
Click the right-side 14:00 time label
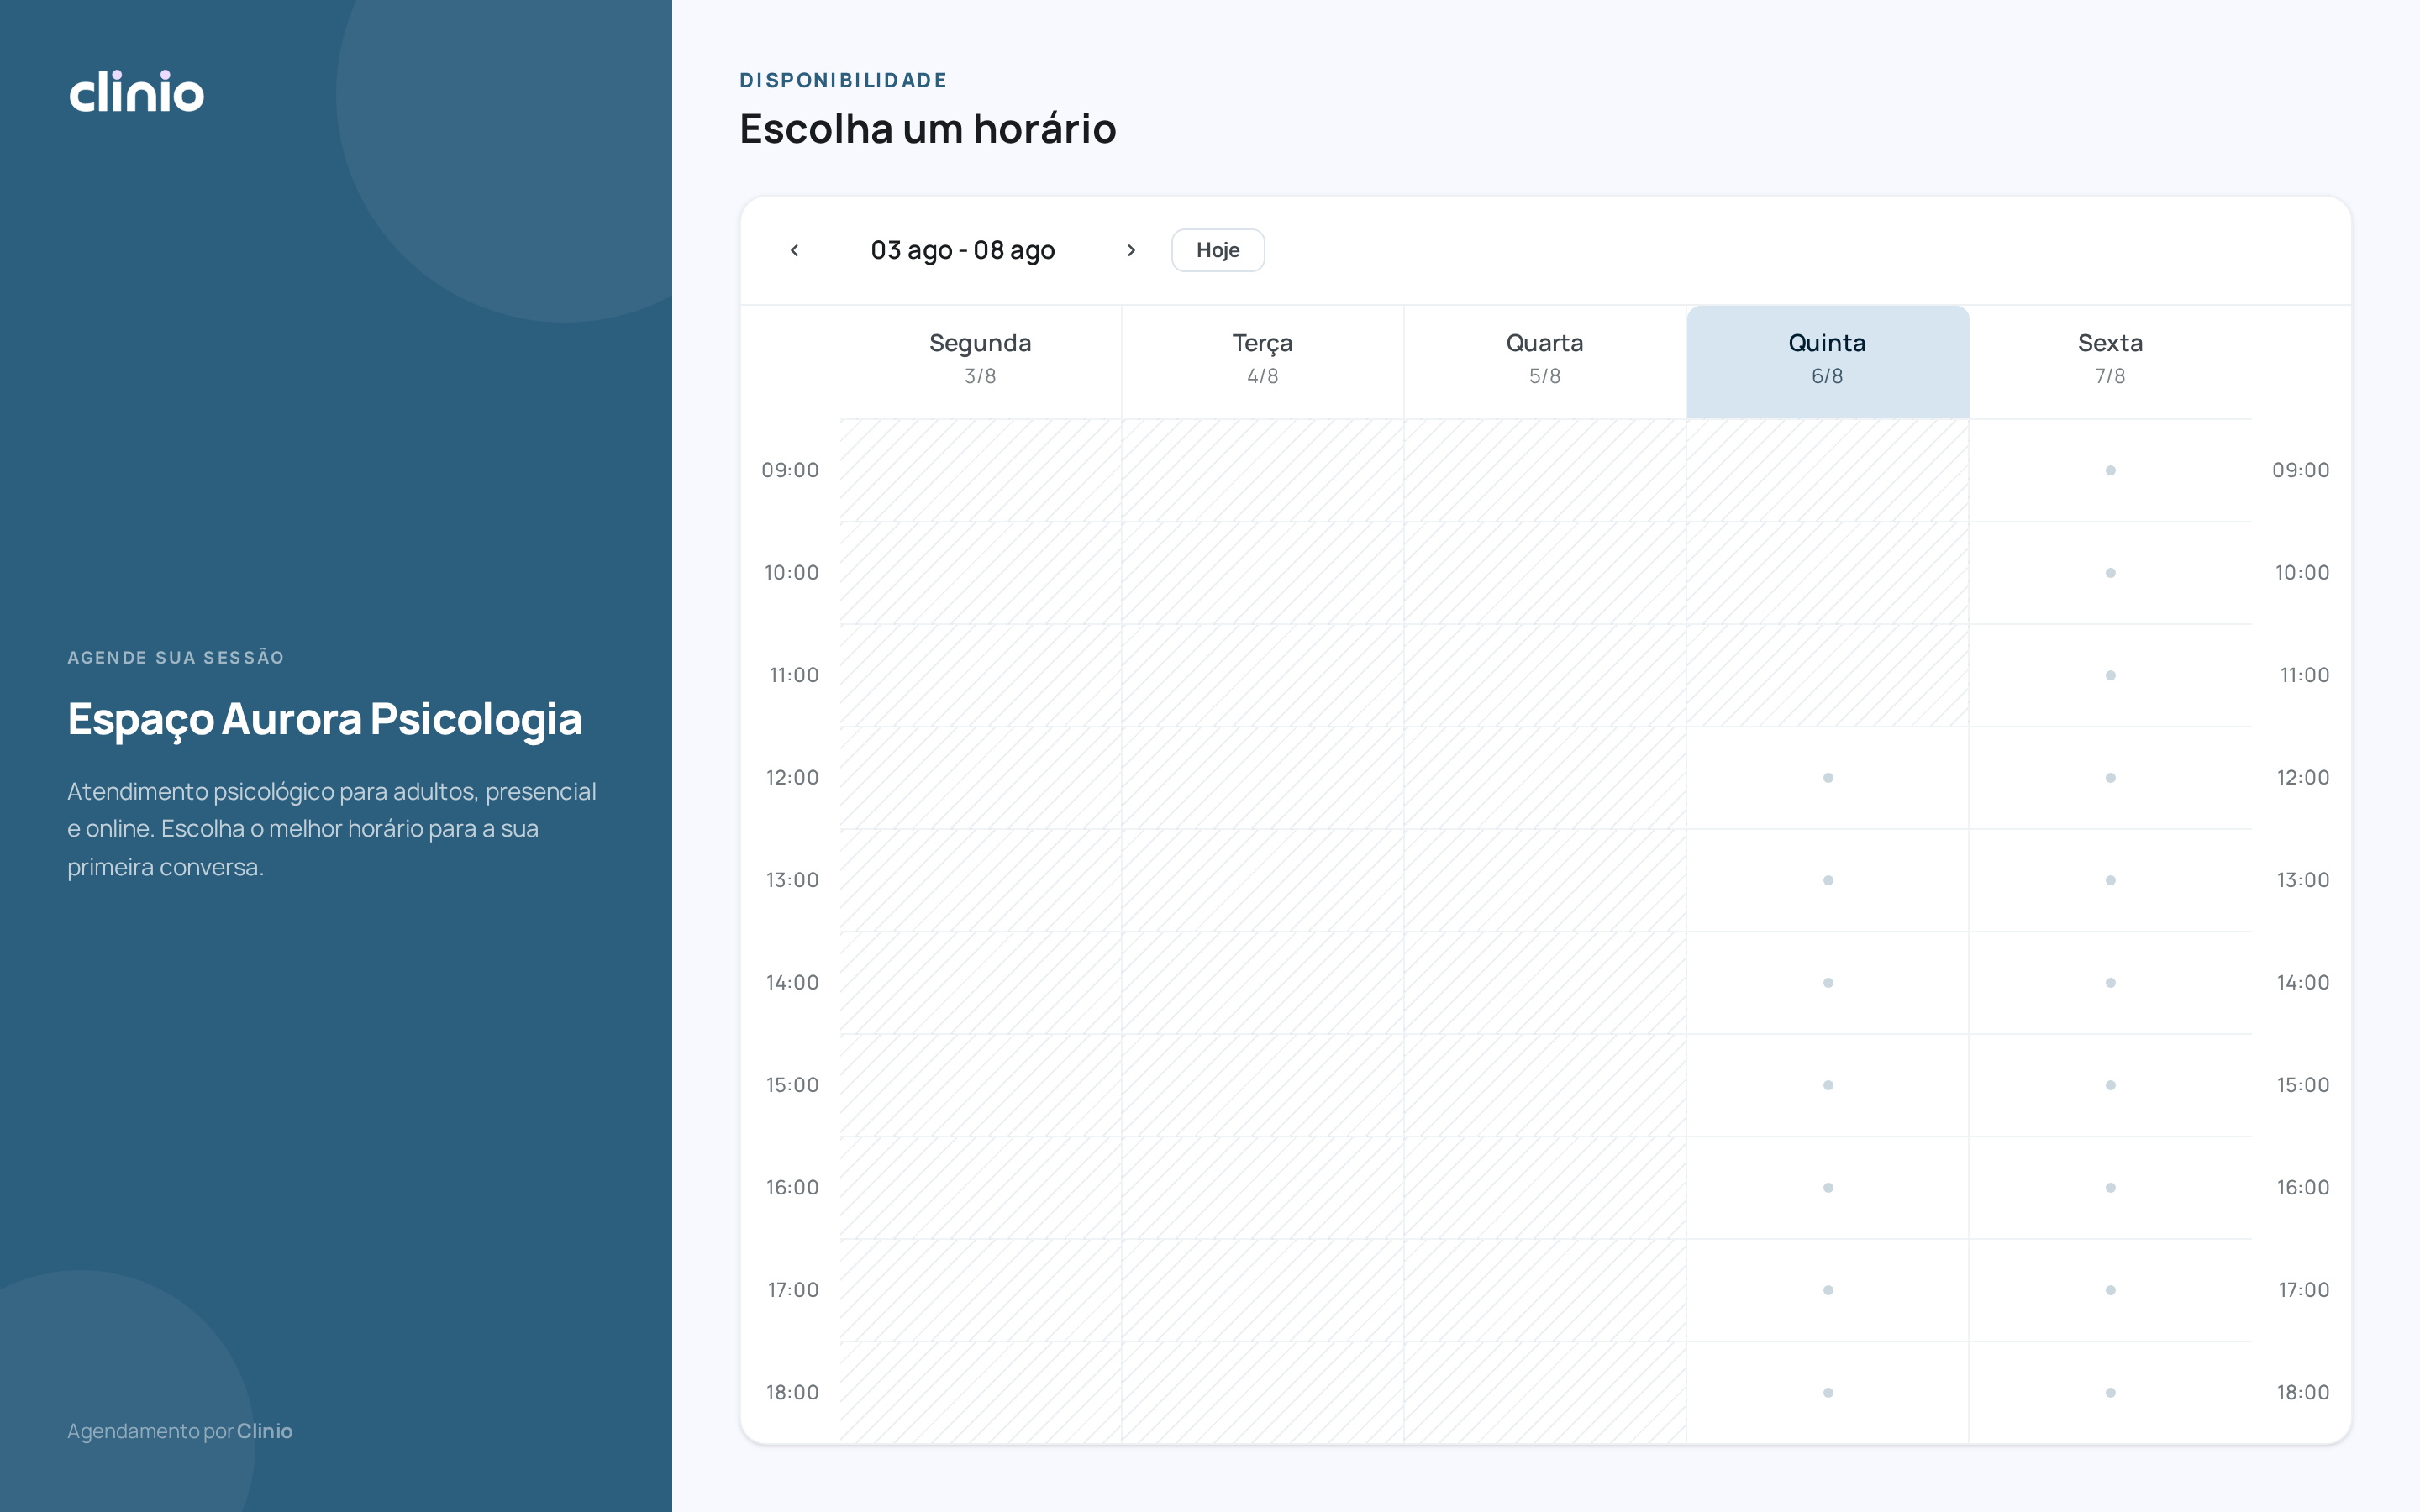[x=2303, y=983]
